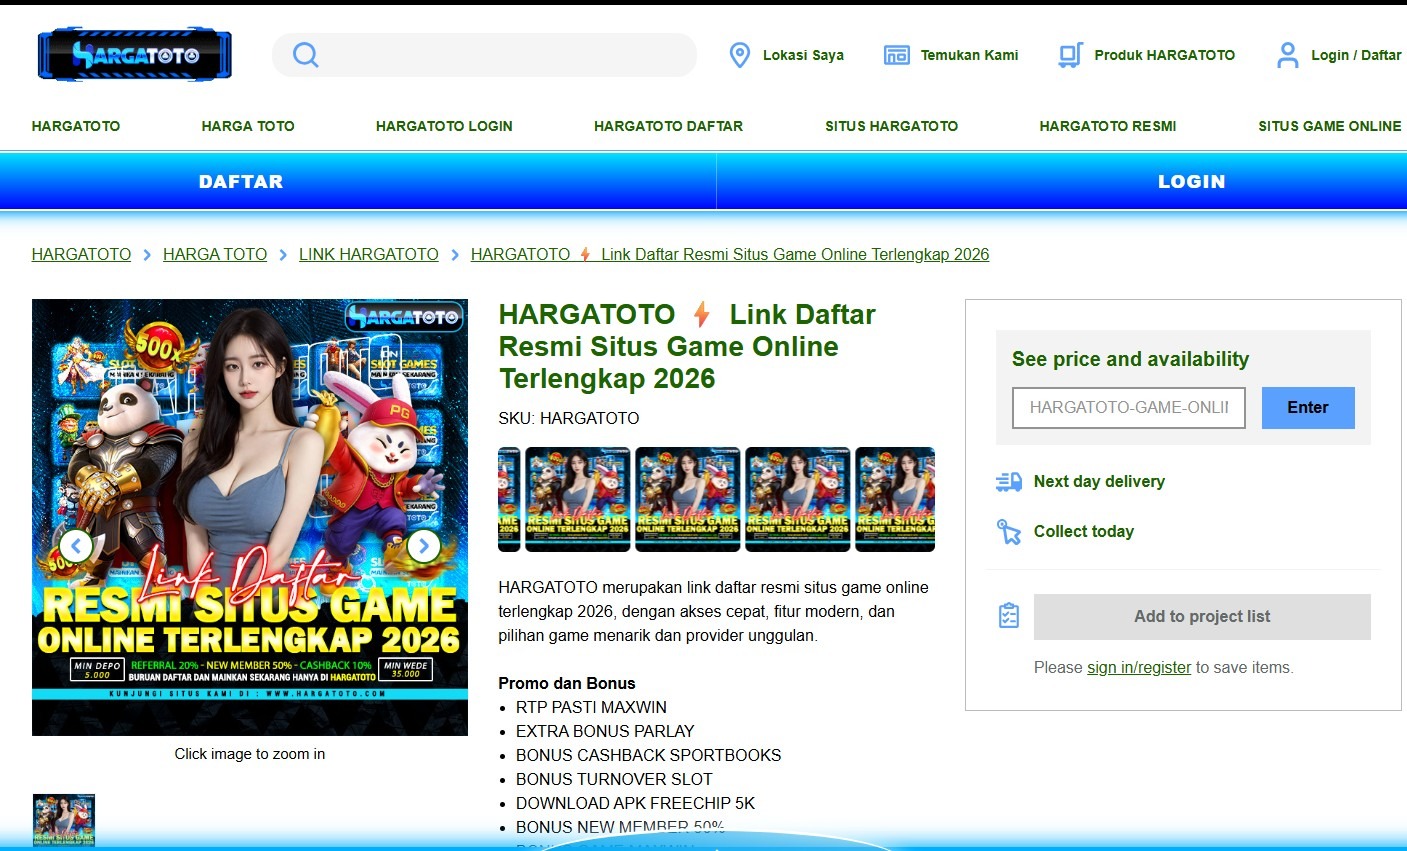Click the fourth gallery thumbnail image

tap(798, 499)
